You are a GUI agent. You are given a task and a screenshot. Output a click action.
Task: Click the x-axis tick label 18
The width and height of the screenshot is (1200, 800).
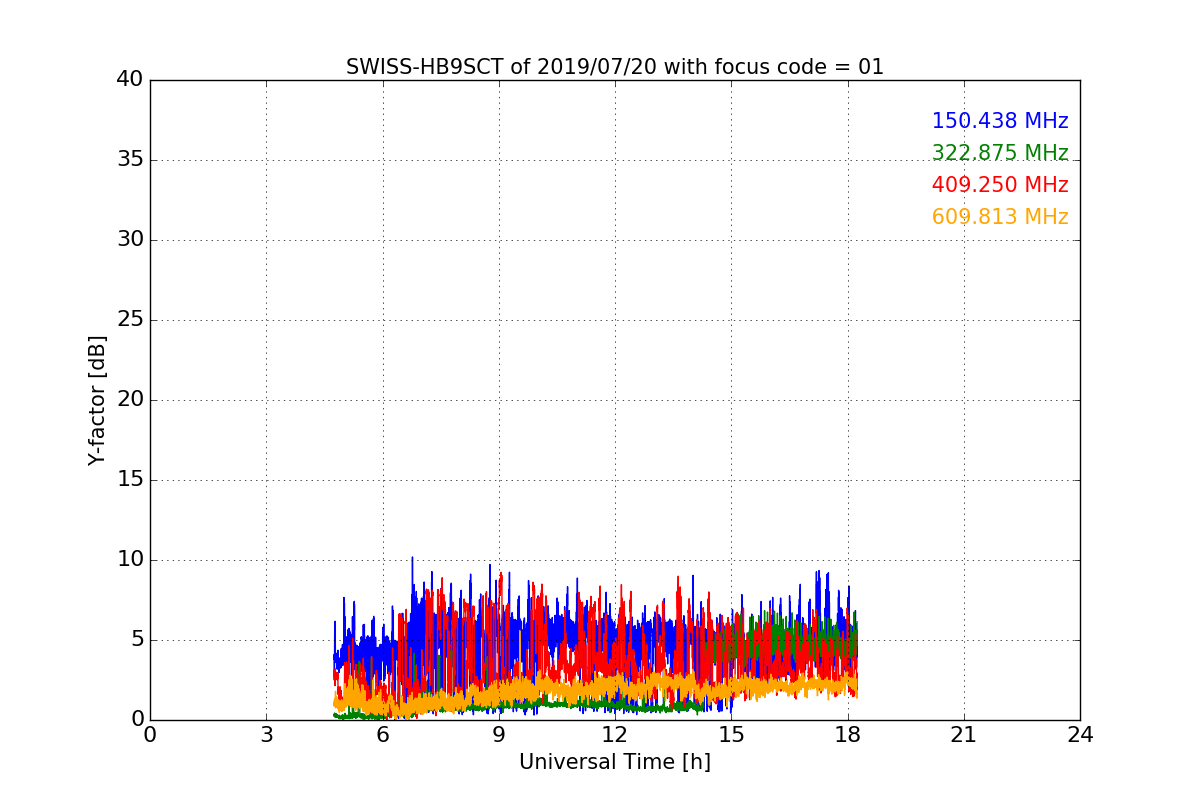pos(848,735)
